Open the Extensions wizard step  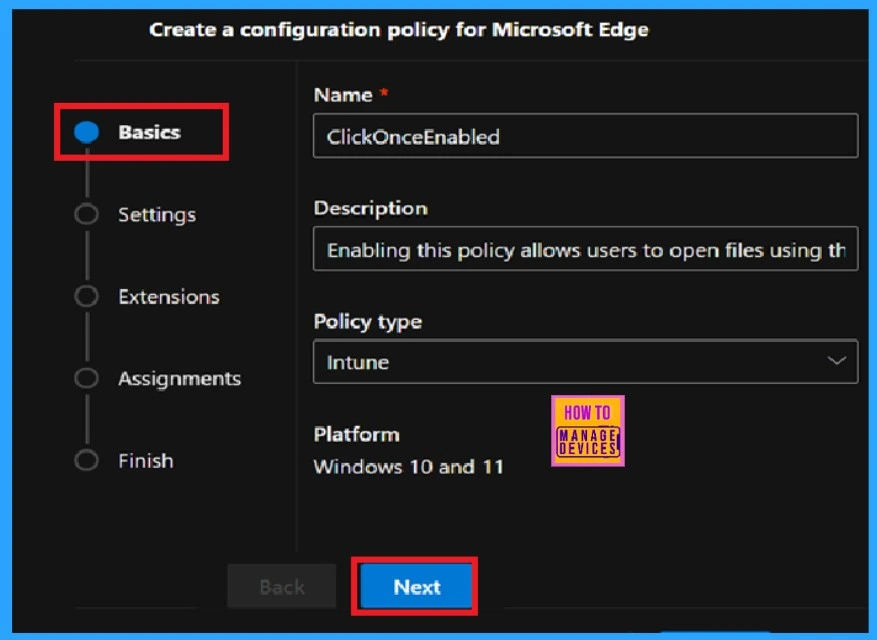point(169,297)
